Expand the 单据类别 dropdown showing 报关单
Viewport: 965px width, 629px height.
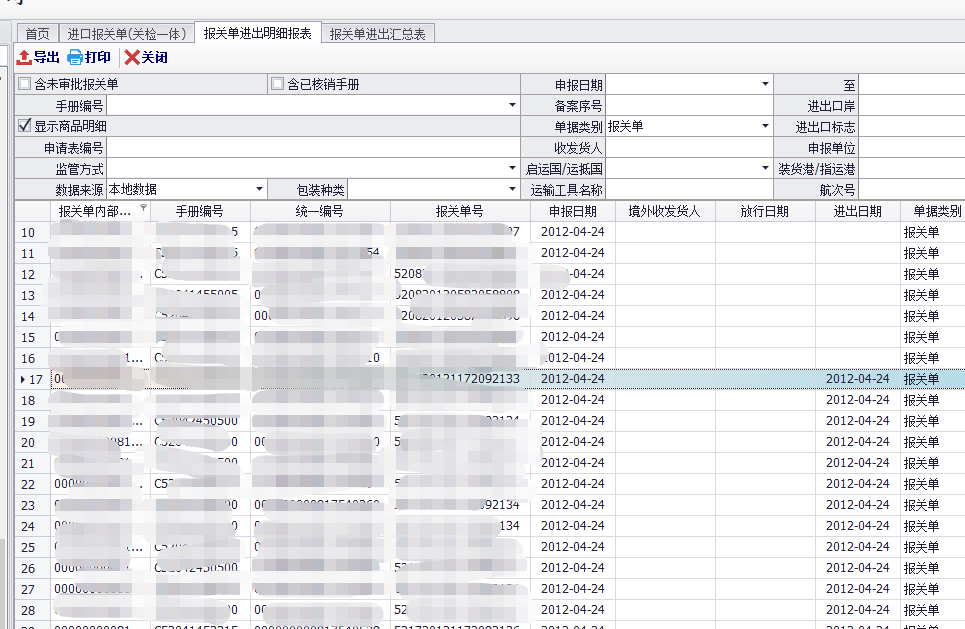tap(766, 127)
